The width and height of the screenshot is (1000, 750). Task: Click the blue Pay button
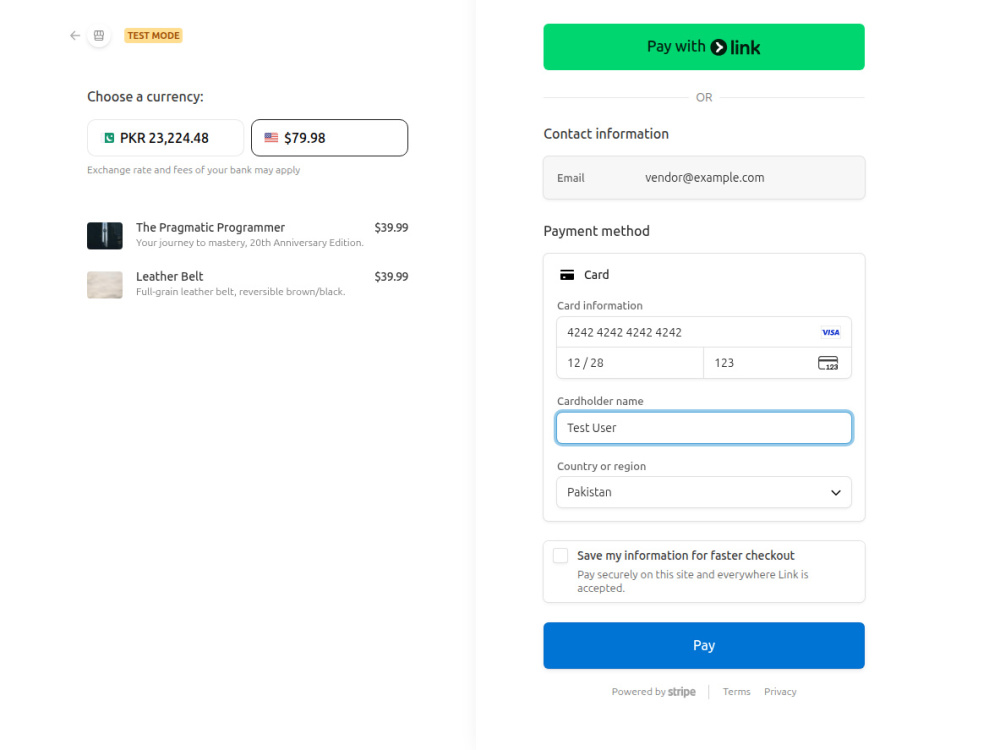[704, 645]
